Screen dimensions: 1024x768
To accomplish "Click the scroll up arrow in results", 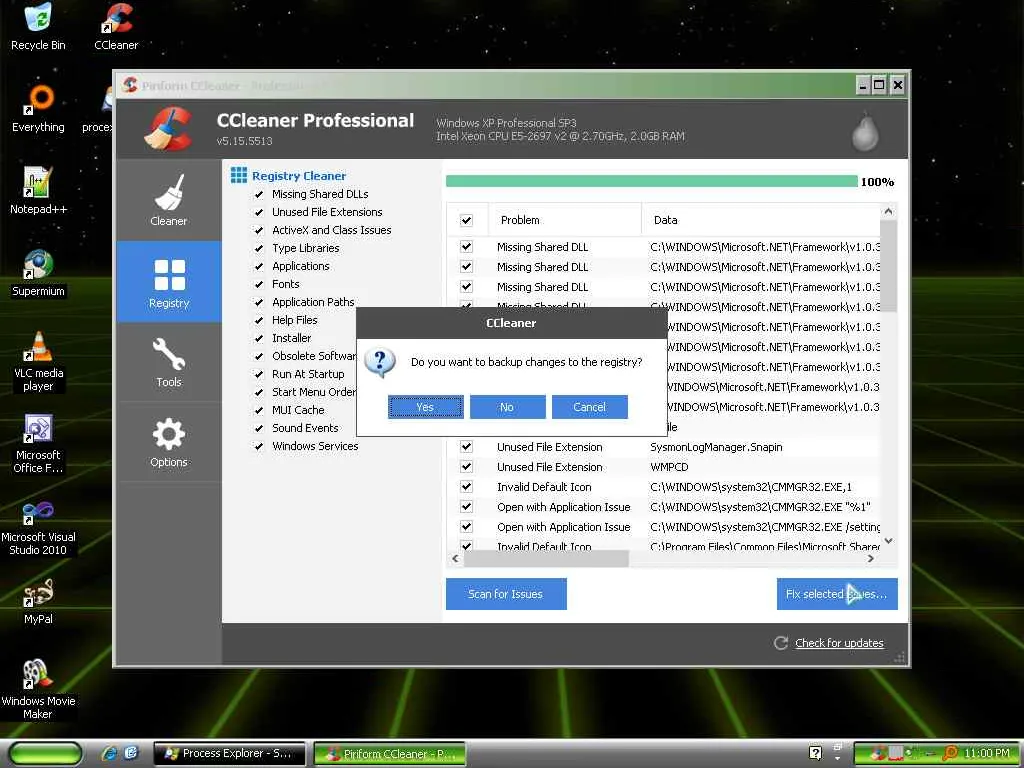I will pyautogui.click(x=888, y=211).
